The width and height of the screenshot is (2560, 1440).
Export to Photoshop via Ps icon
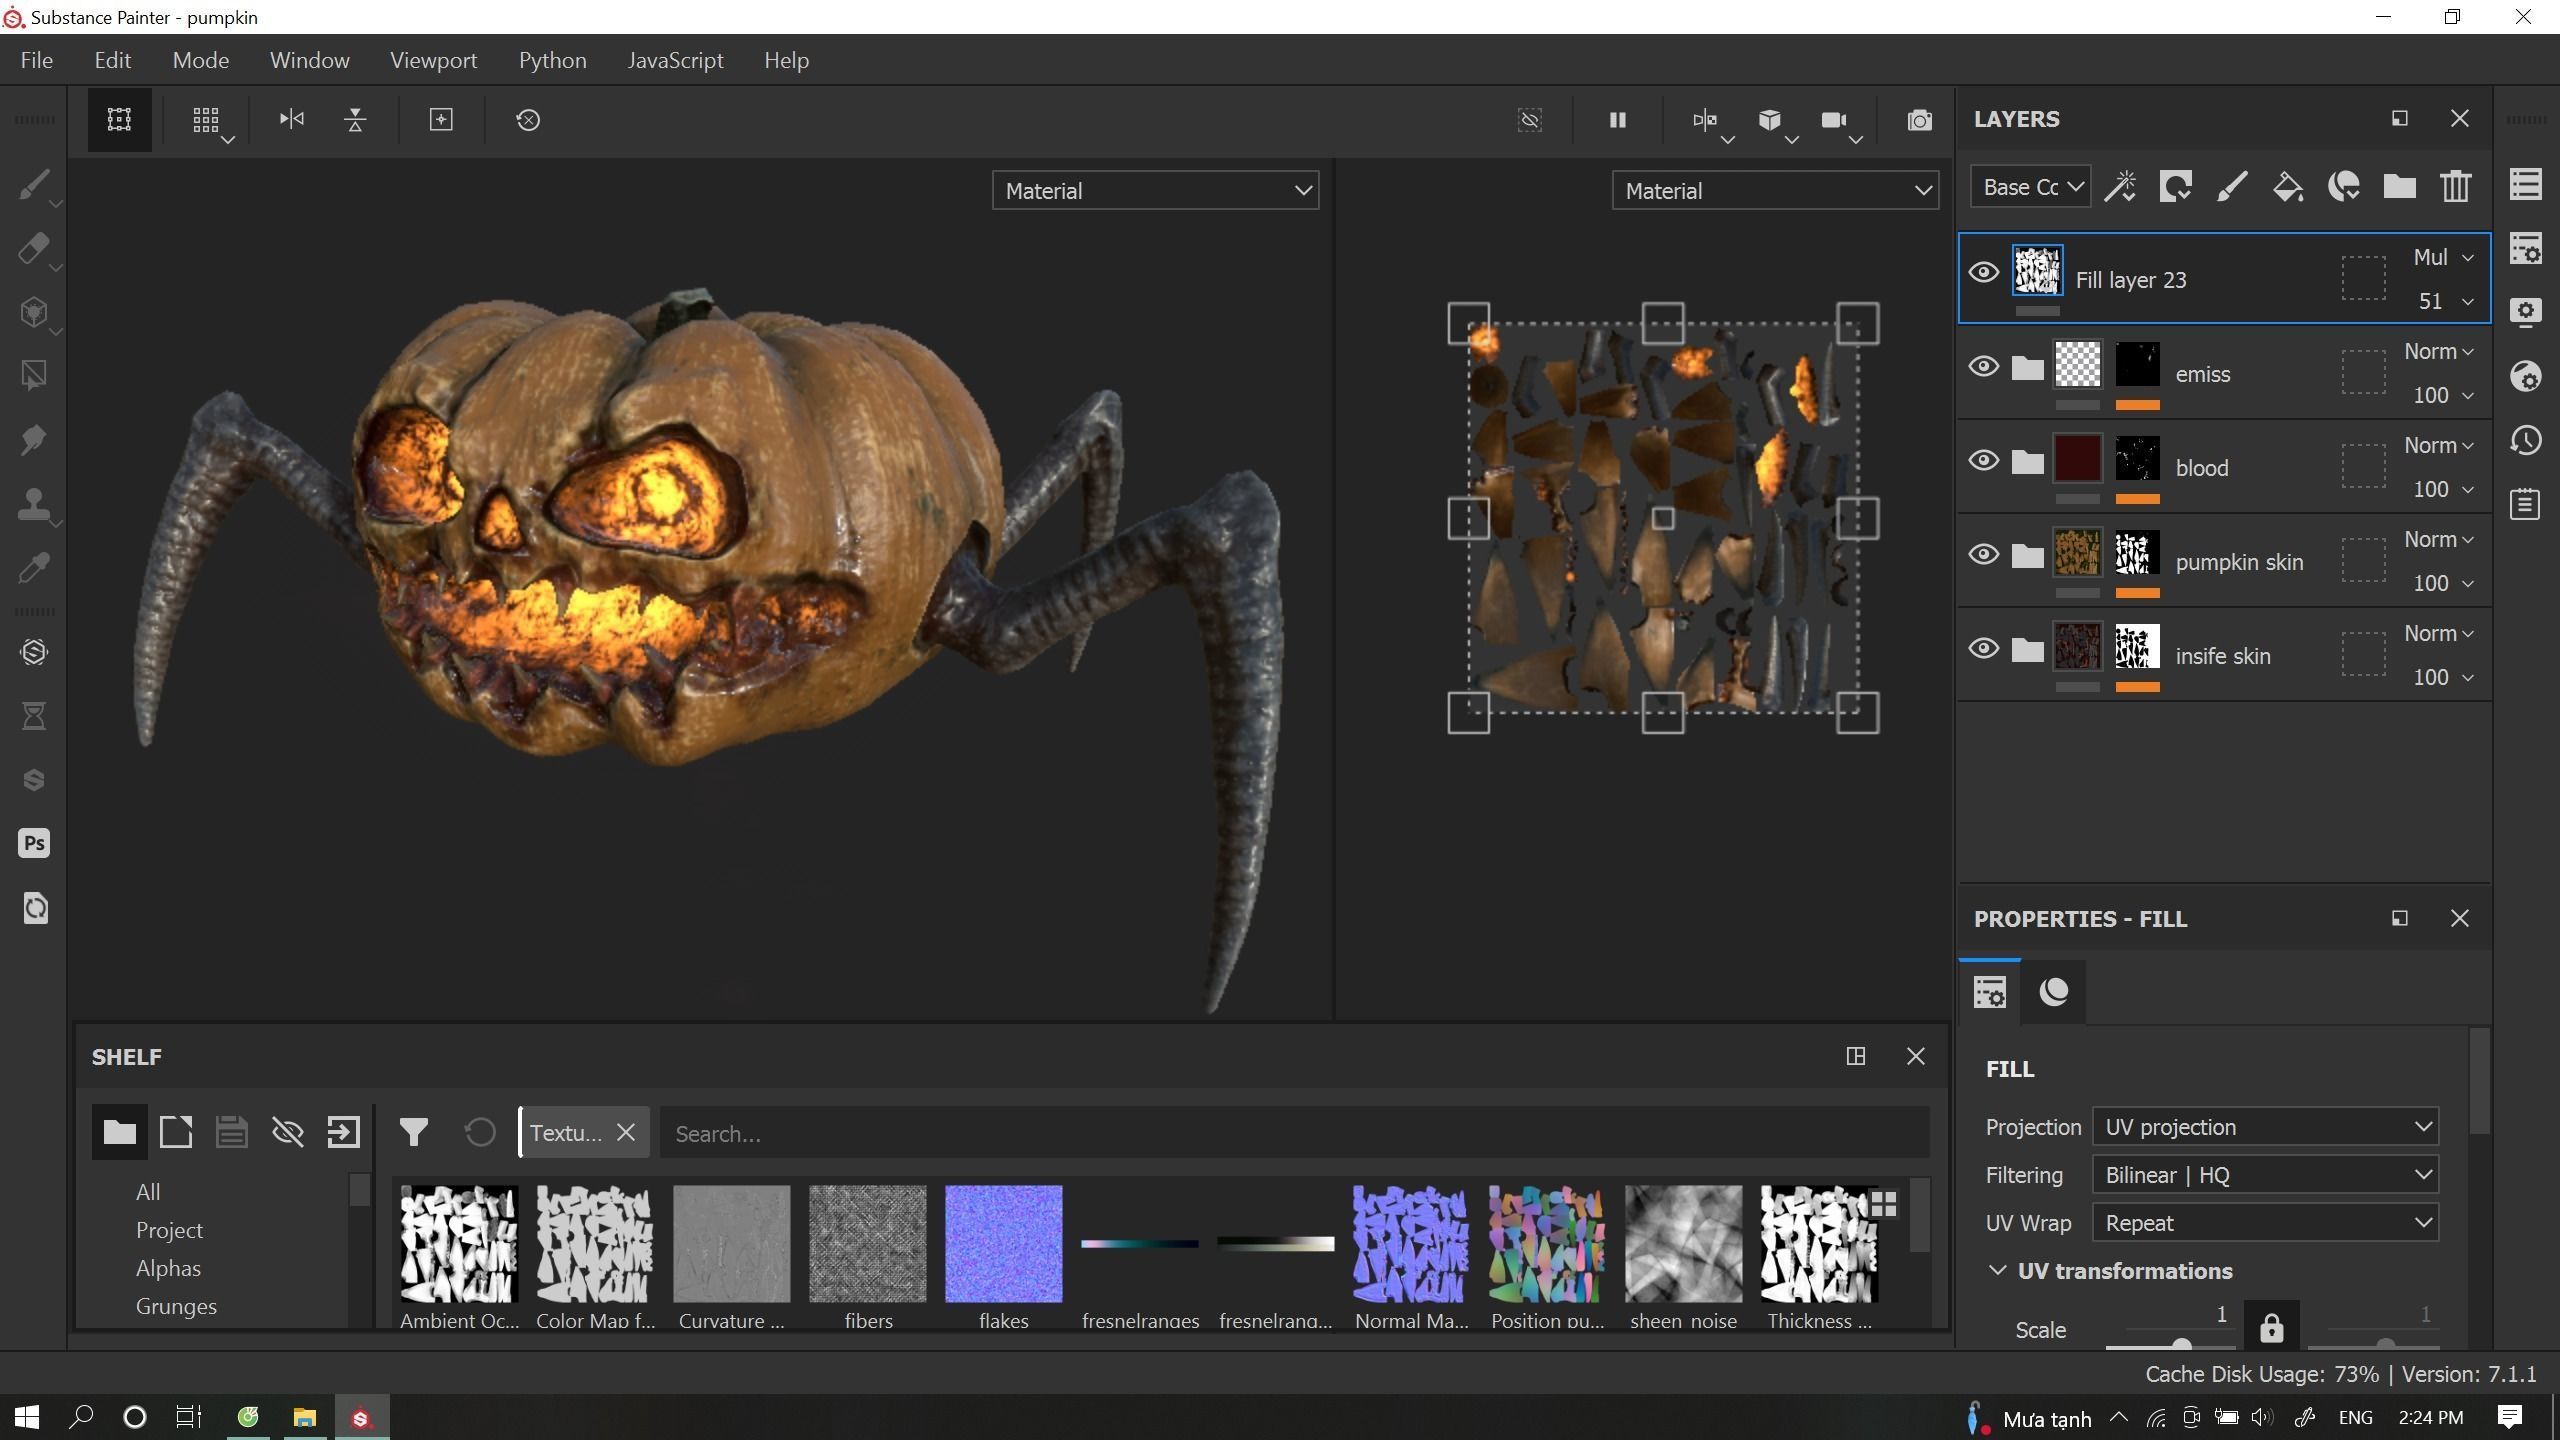pyautogui.click(x=34, y=843)
